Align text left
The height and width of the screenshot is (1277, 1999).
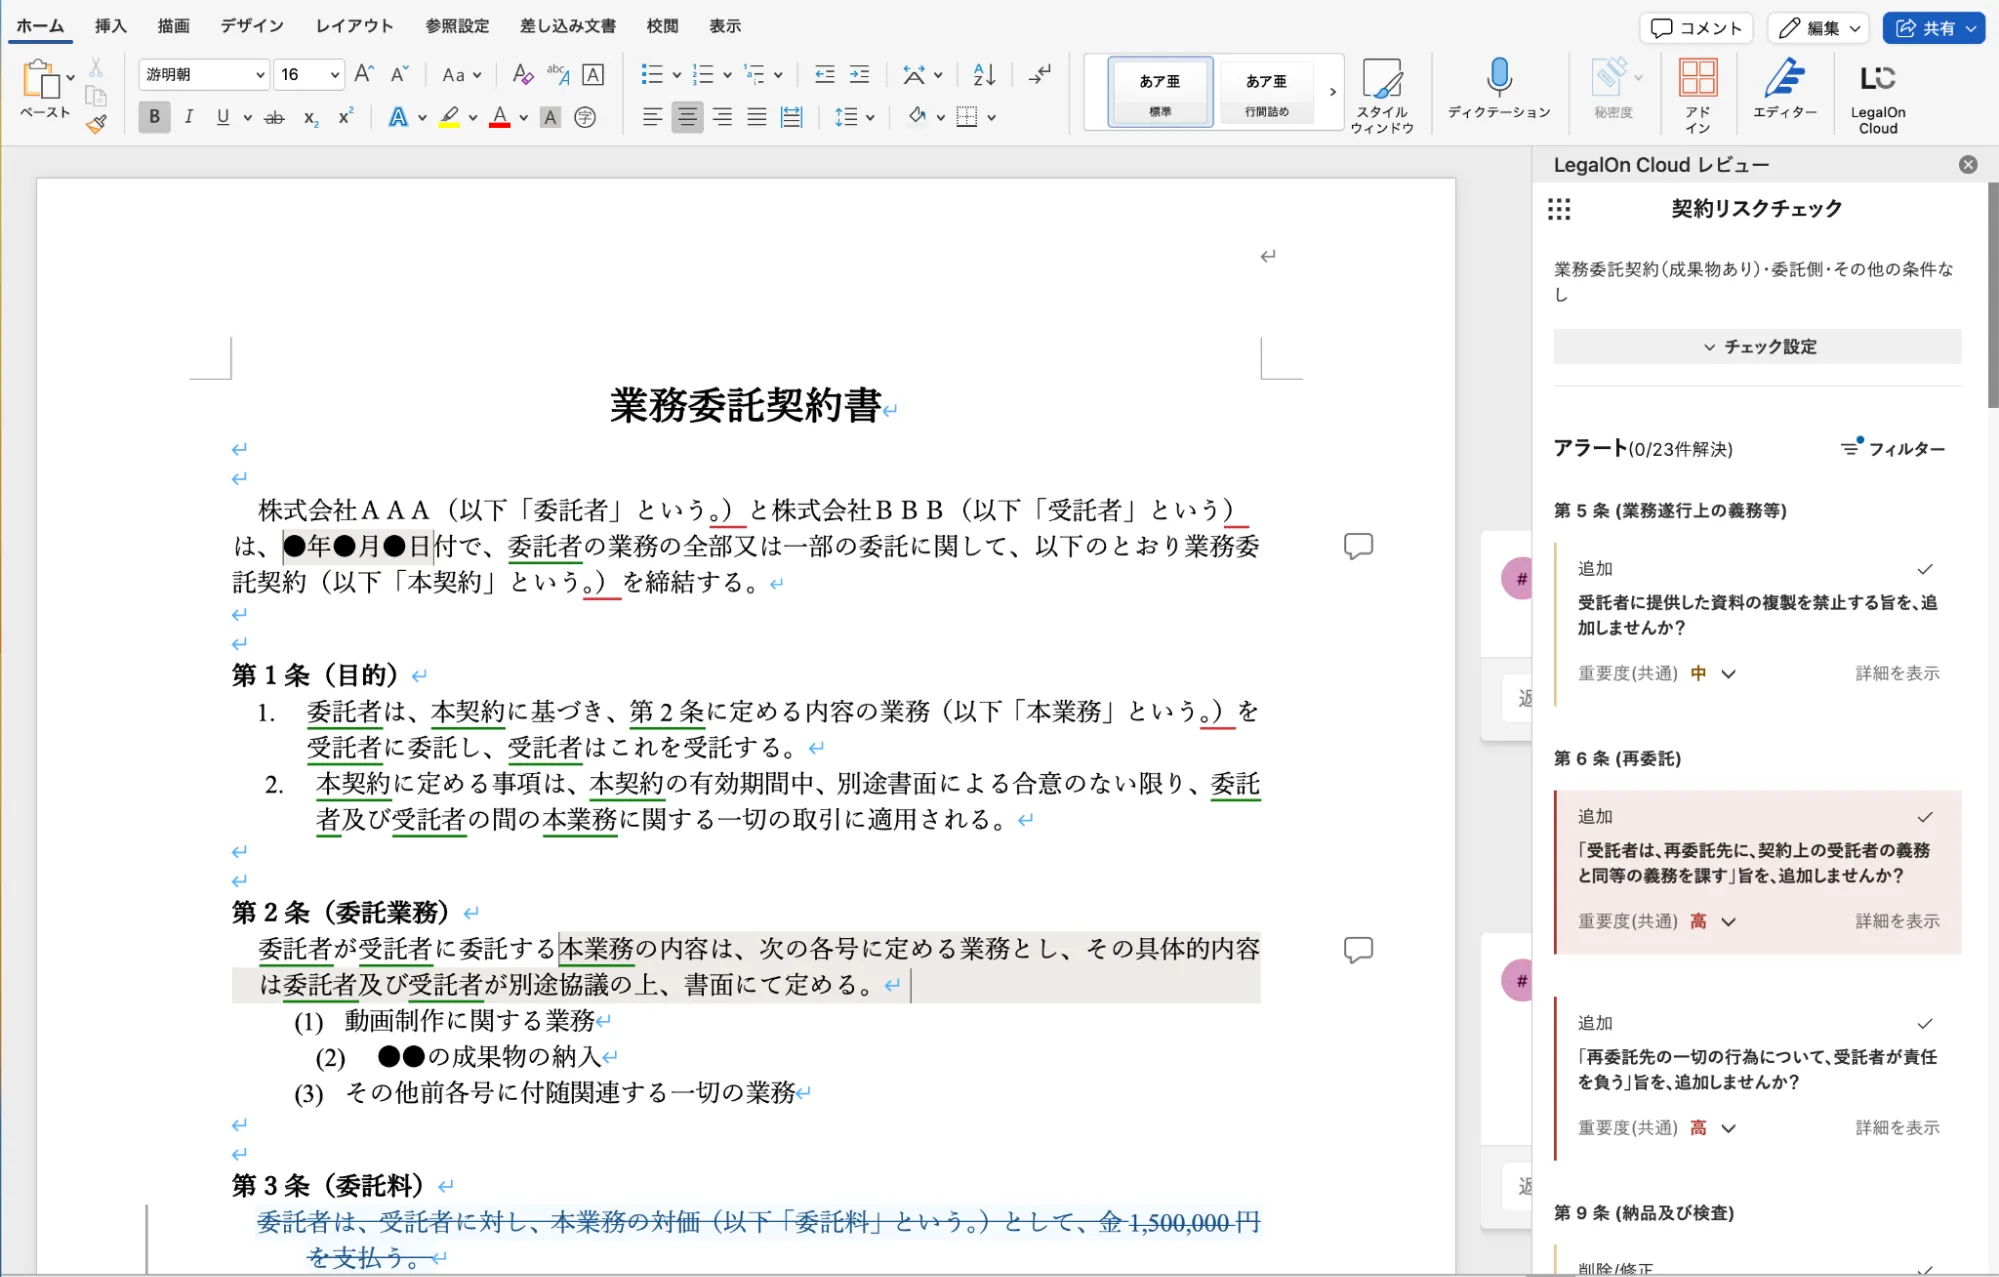point(652,117)
